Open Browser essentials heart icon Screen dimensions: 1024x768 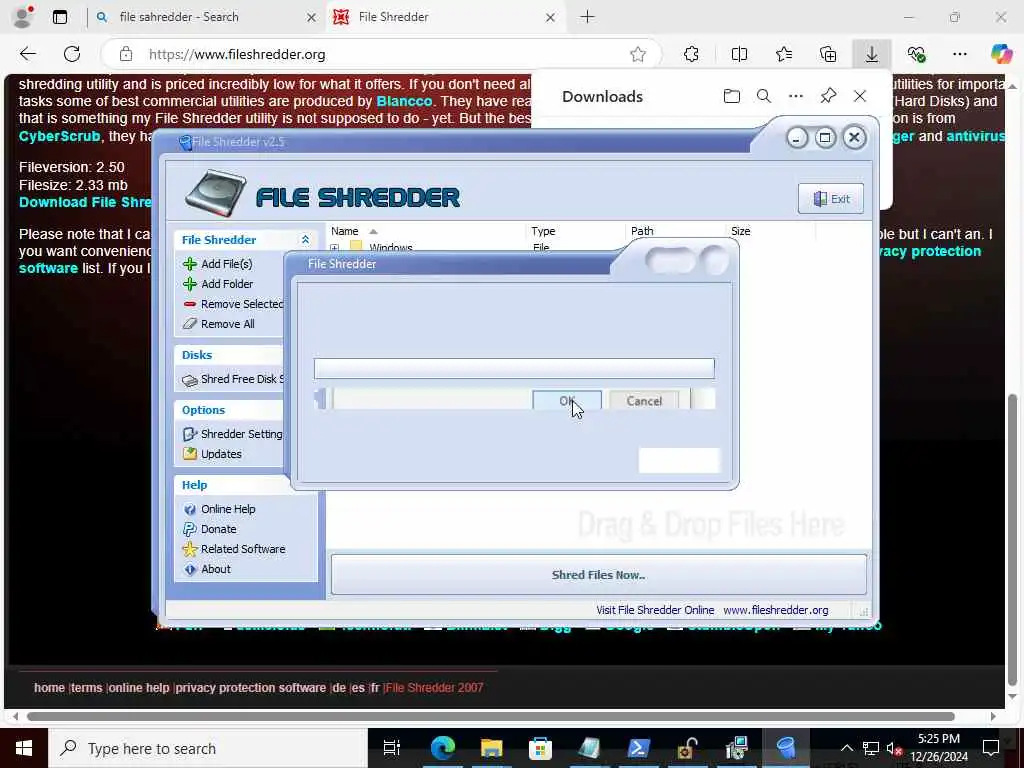(x=916, y=54)
